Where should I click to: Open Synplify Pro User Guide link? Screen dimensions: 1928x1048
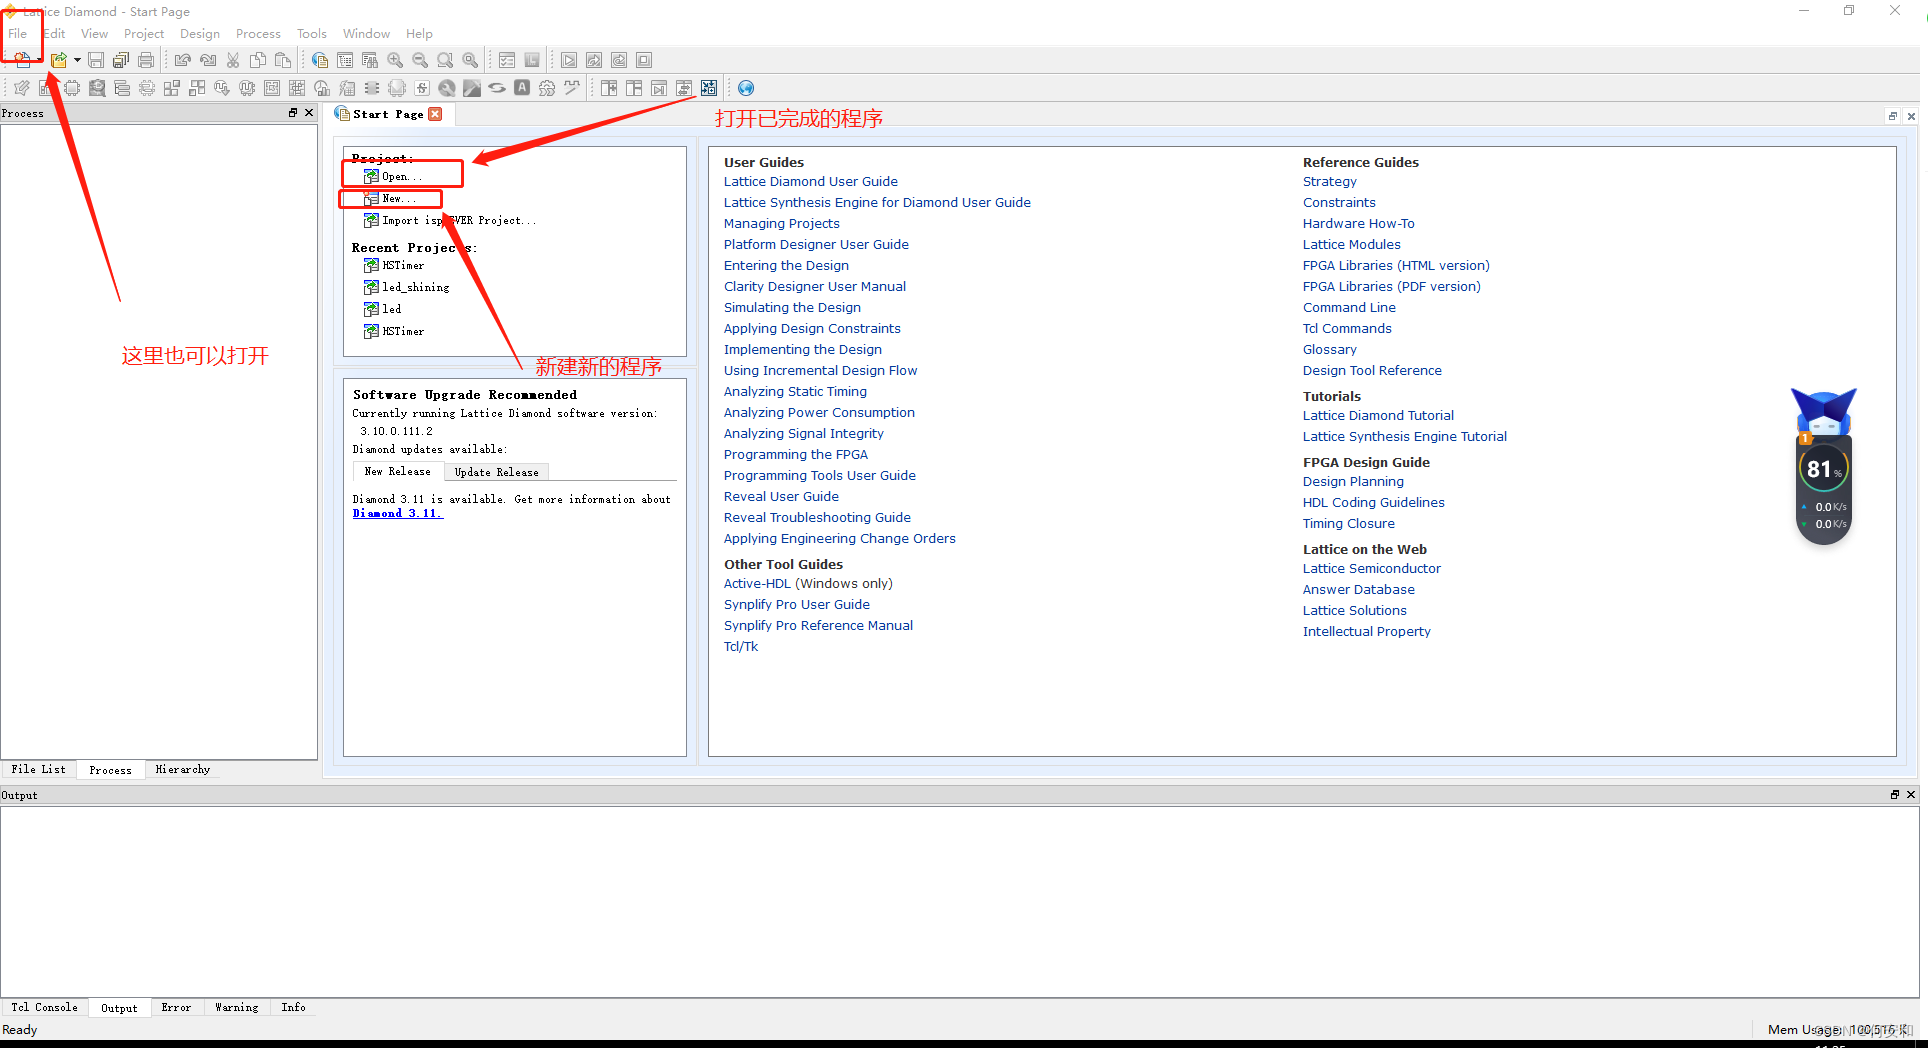click(797, 604)
